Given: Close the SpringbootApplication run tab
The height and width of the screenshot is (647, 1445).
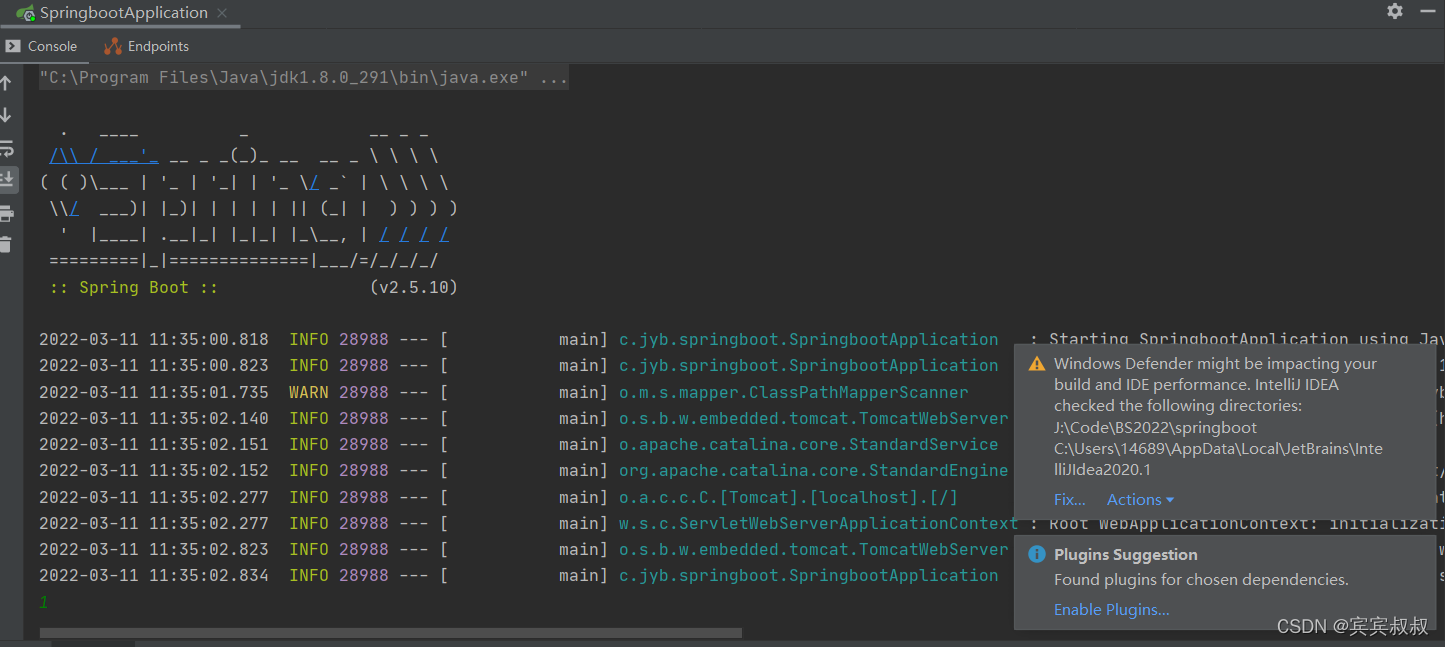Looking at the screenshot, I should [222, 14].
